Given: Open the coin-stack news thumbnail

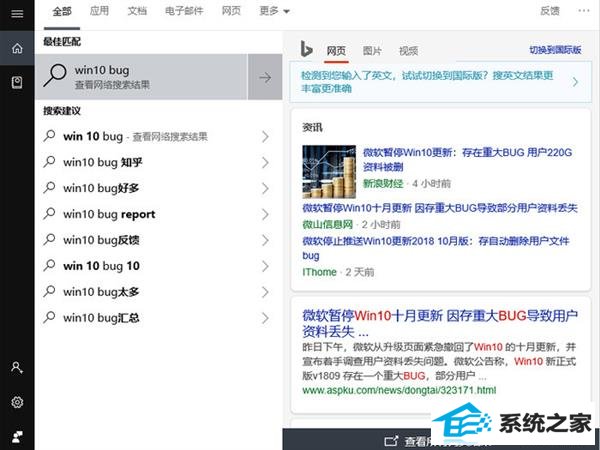Looking at the screenshot, I should [329, 172].
